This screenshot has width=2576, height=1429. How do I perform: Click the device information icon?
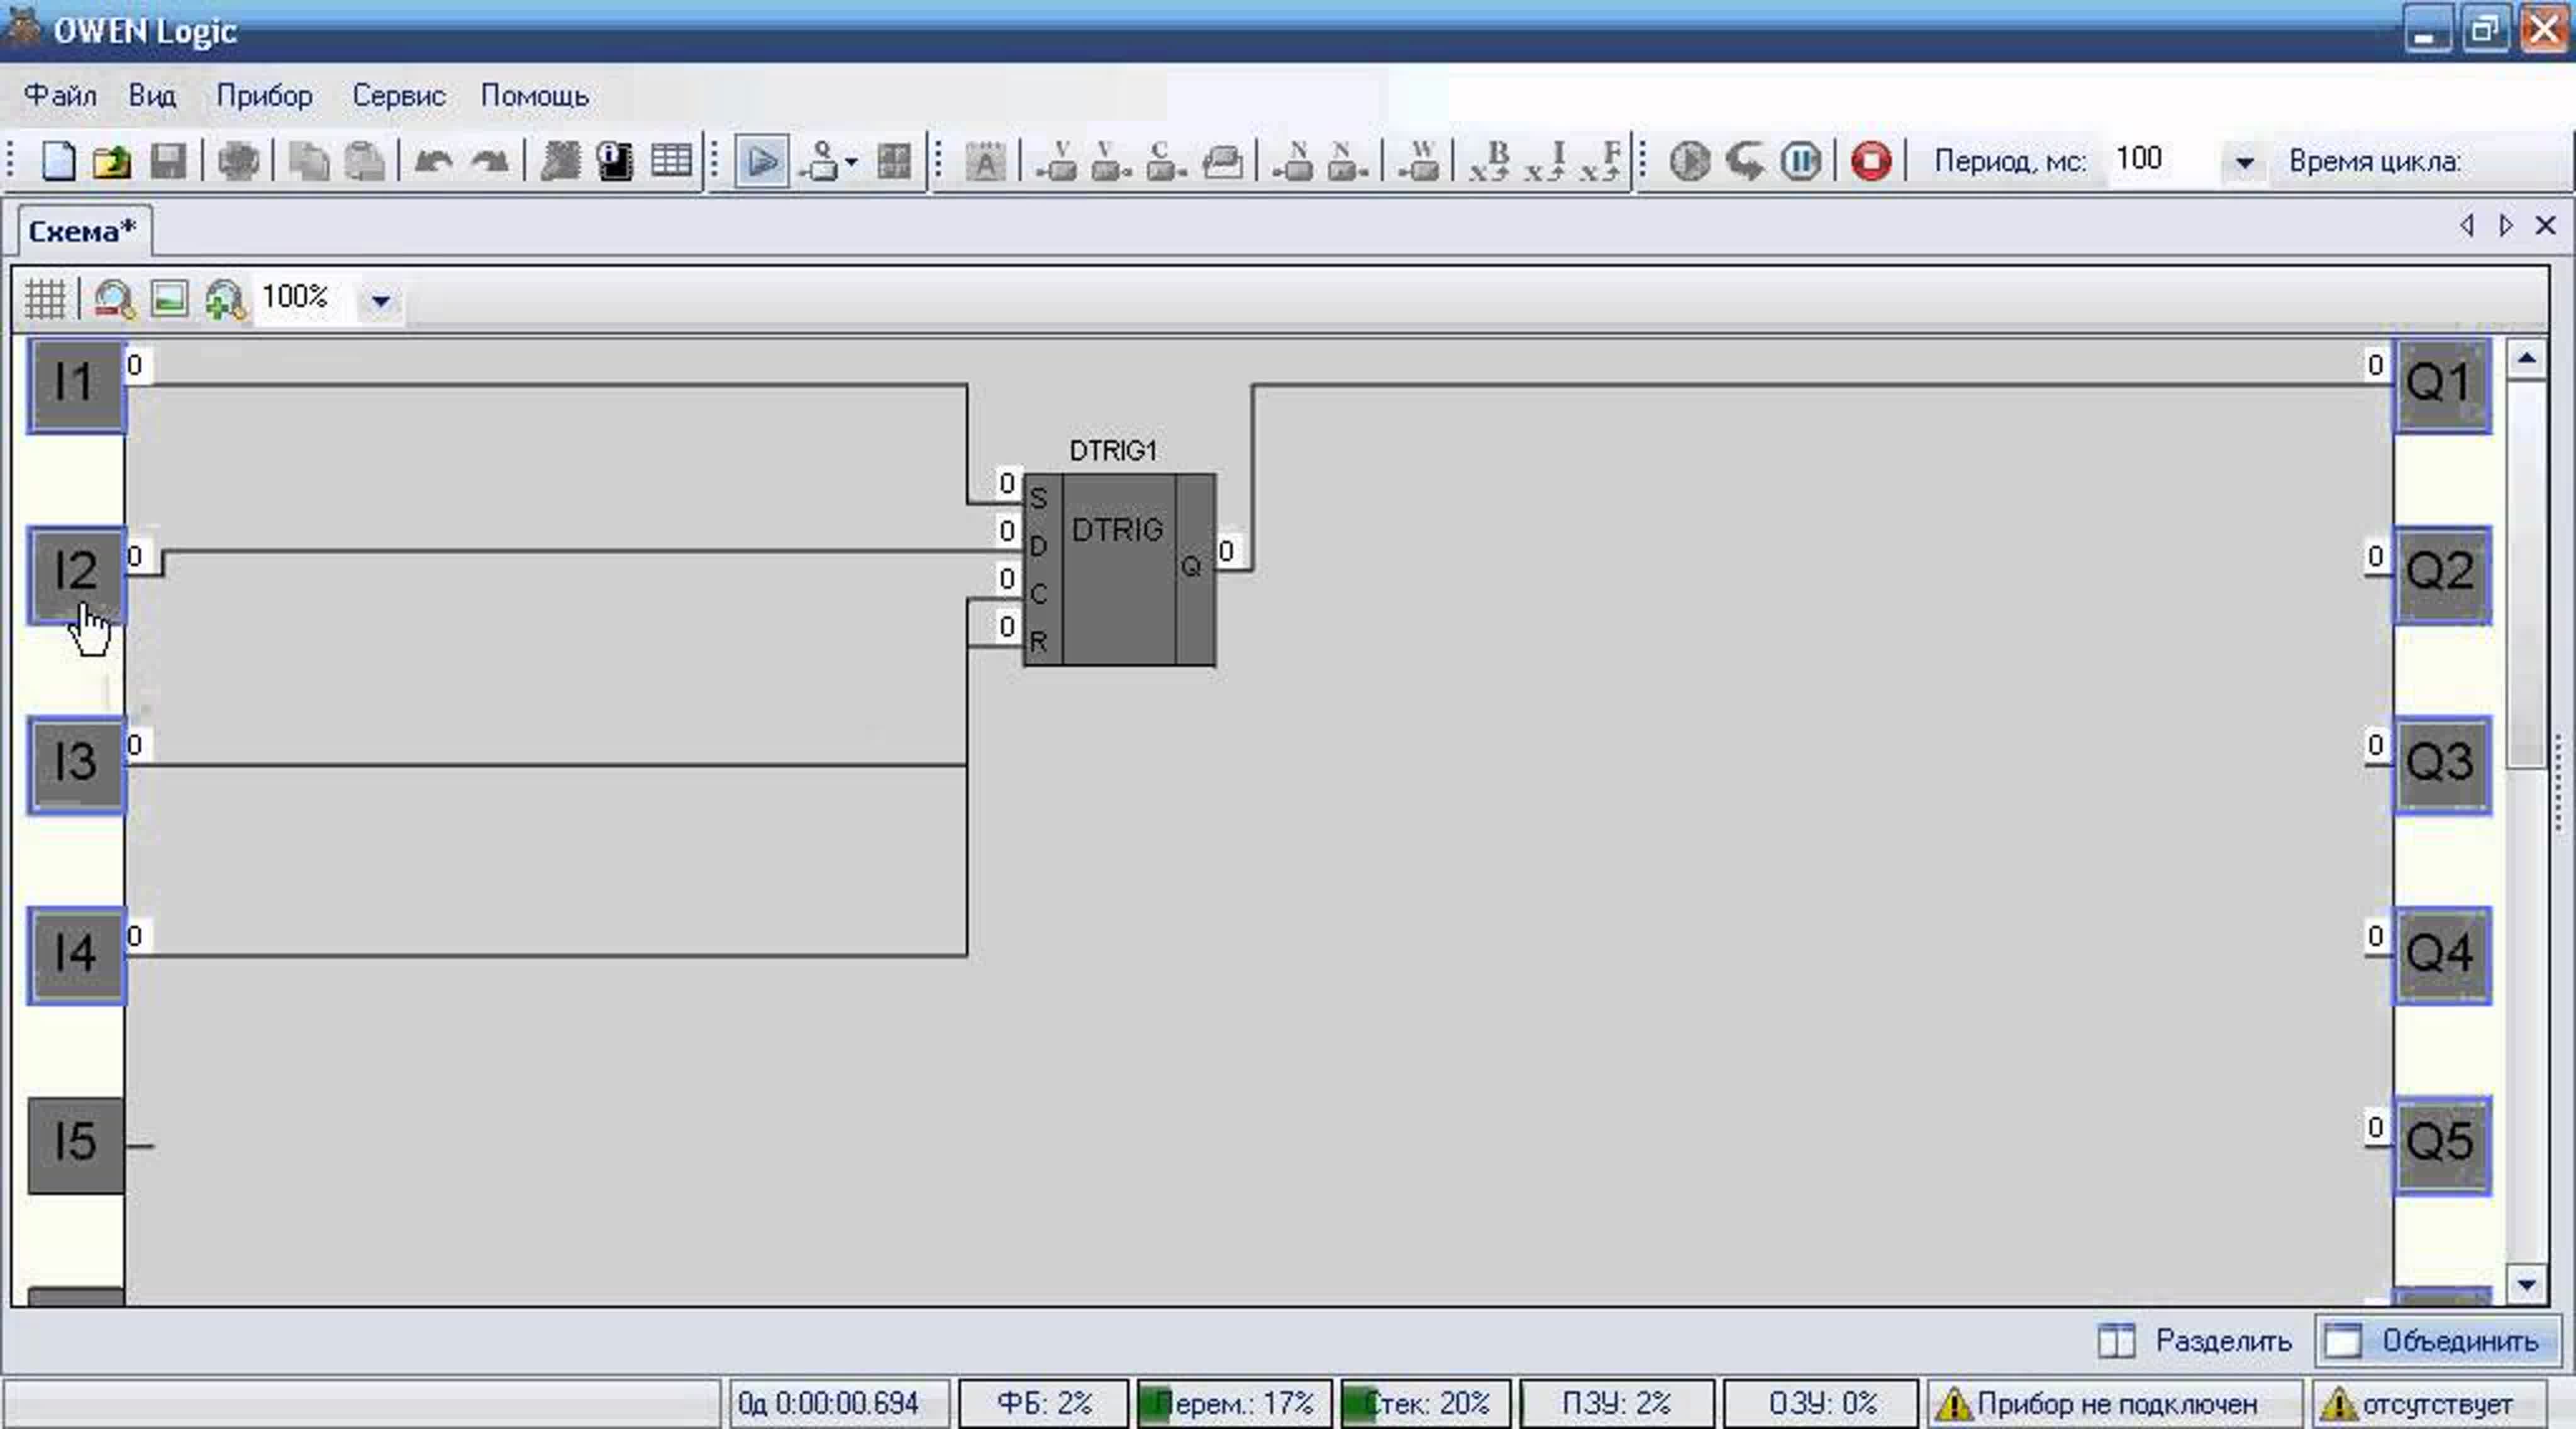(x=615, y=161)
